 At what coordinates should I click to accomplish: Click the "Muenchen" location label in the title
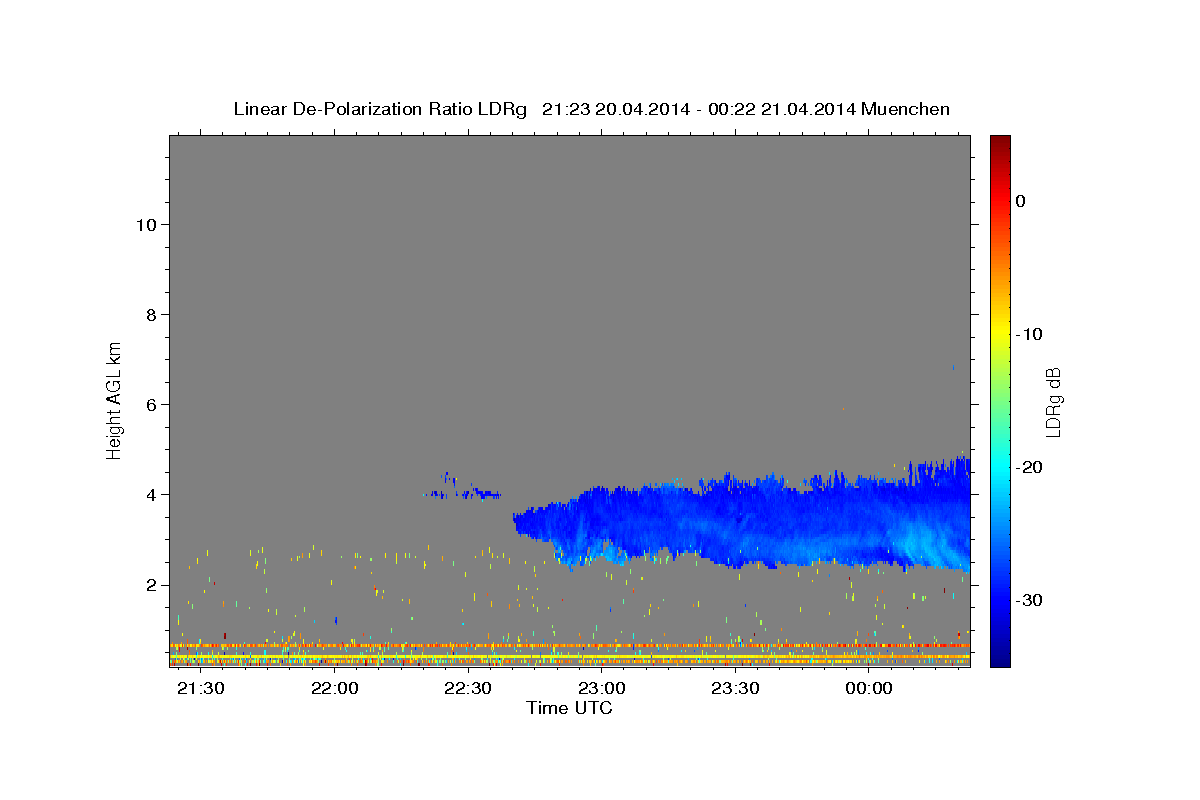point(906,109)
